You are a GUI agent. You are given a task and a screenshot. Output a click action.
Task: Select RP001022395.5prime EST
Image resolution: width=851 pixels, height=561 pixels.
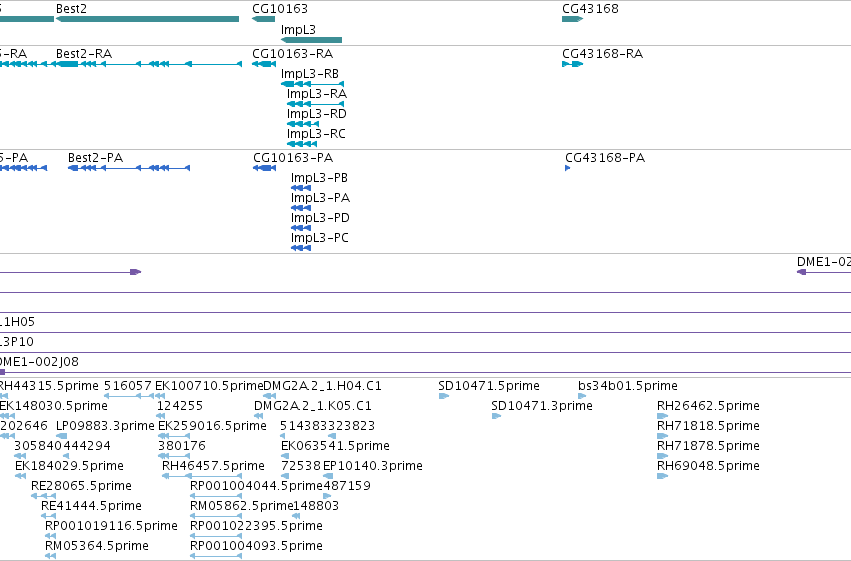tap(216, 536)
